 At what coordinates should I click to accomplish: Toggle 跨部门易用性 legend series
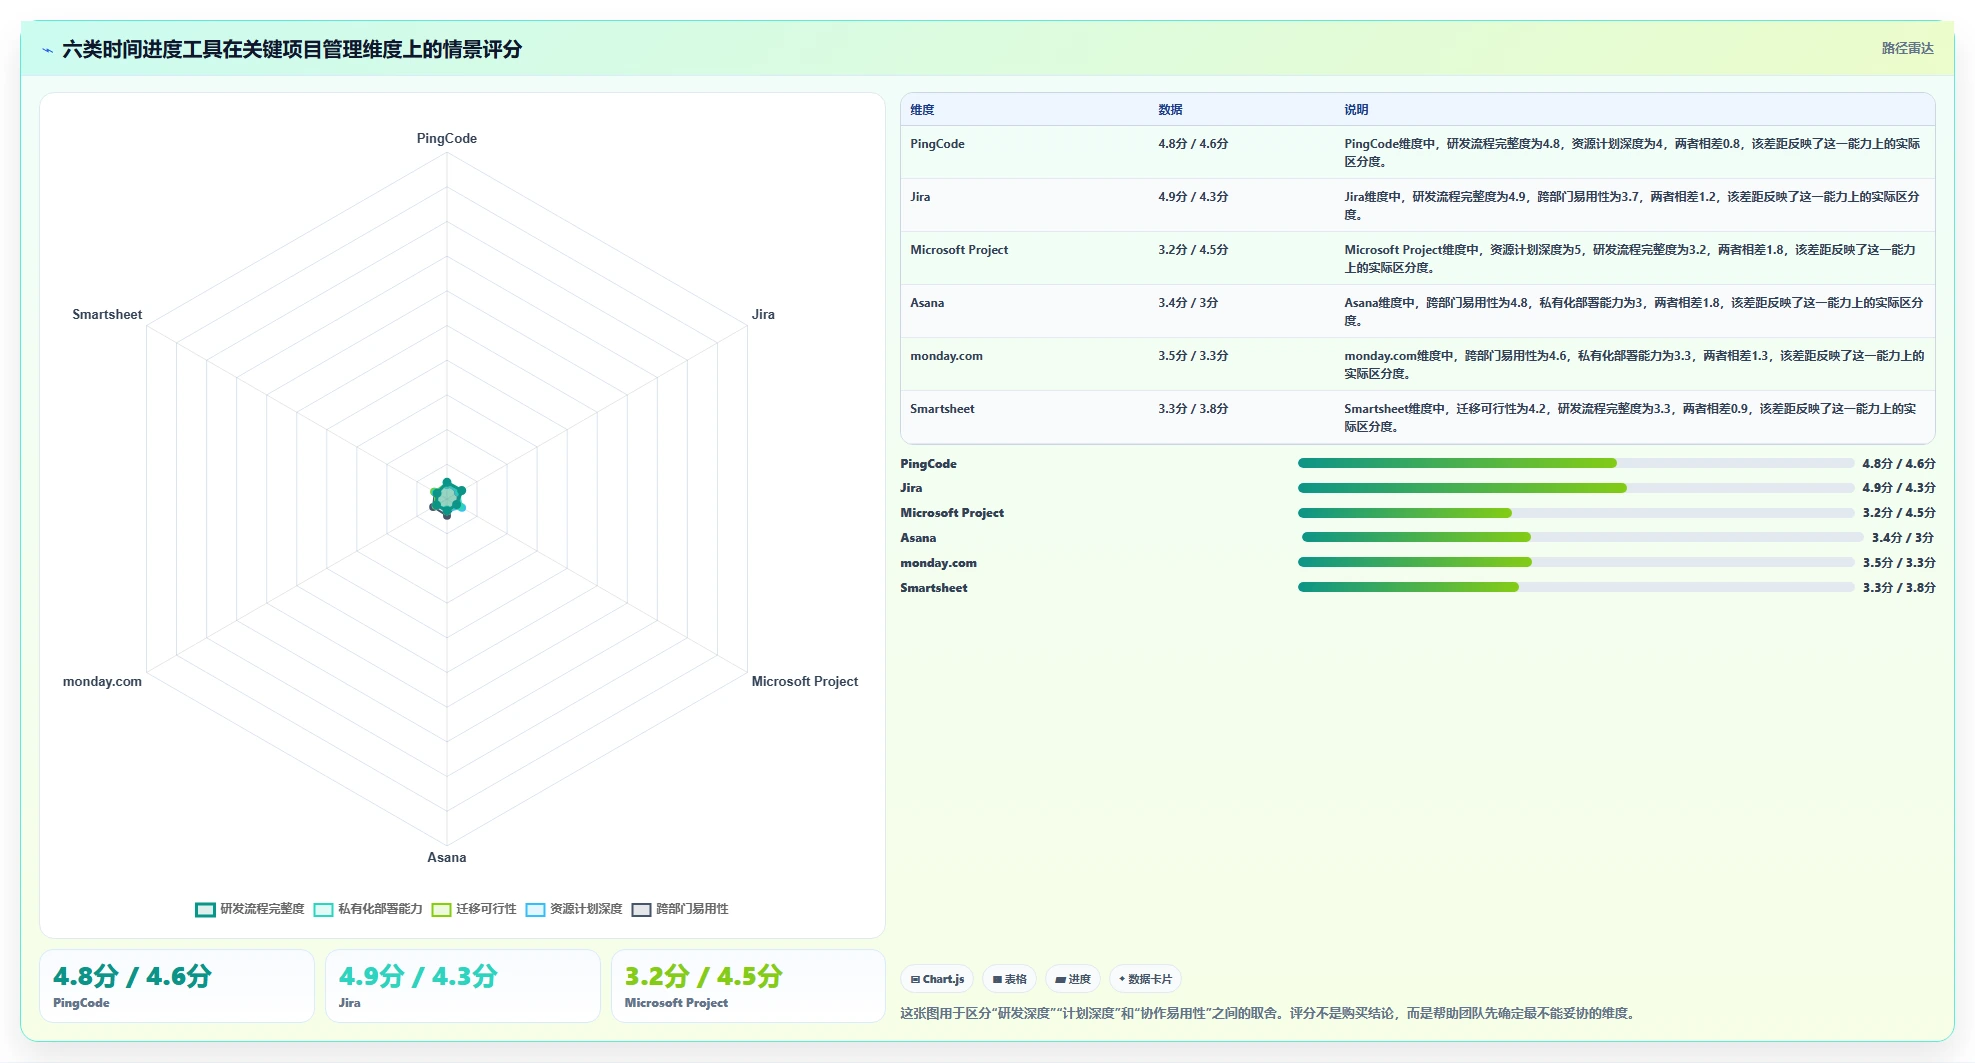(x=680, y=909)
